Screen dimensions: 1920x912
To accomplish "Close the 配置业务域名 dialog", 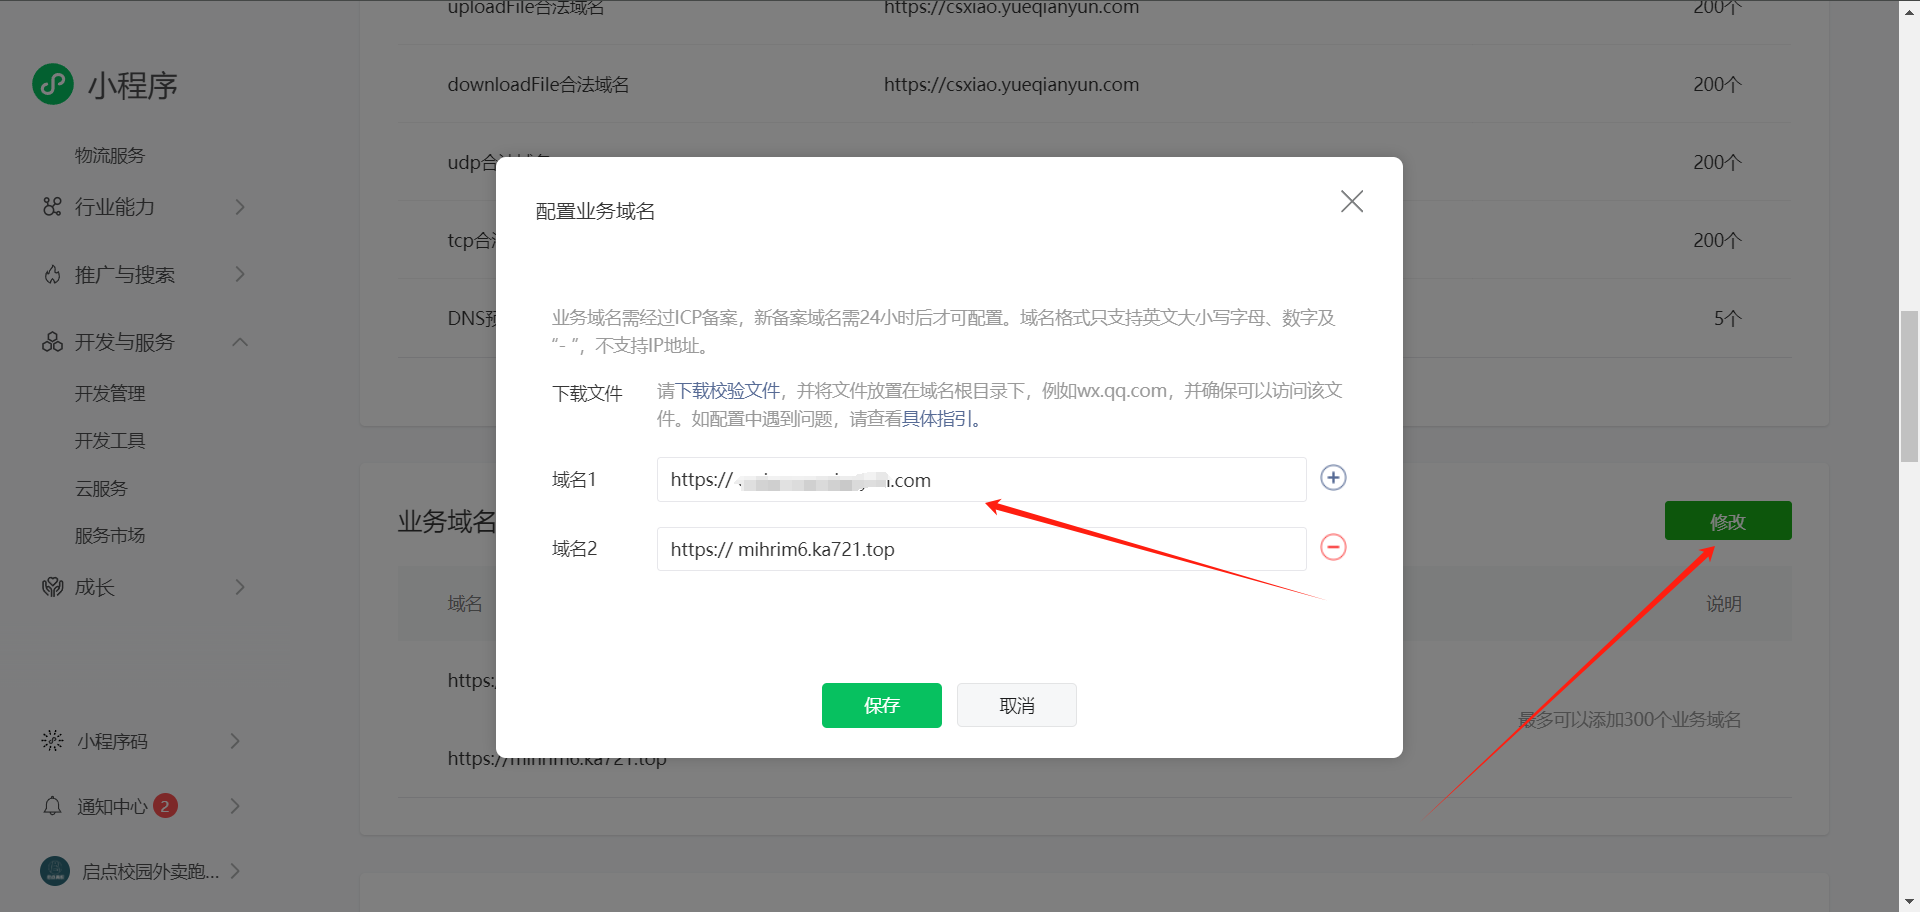I will coord(1352,202).
